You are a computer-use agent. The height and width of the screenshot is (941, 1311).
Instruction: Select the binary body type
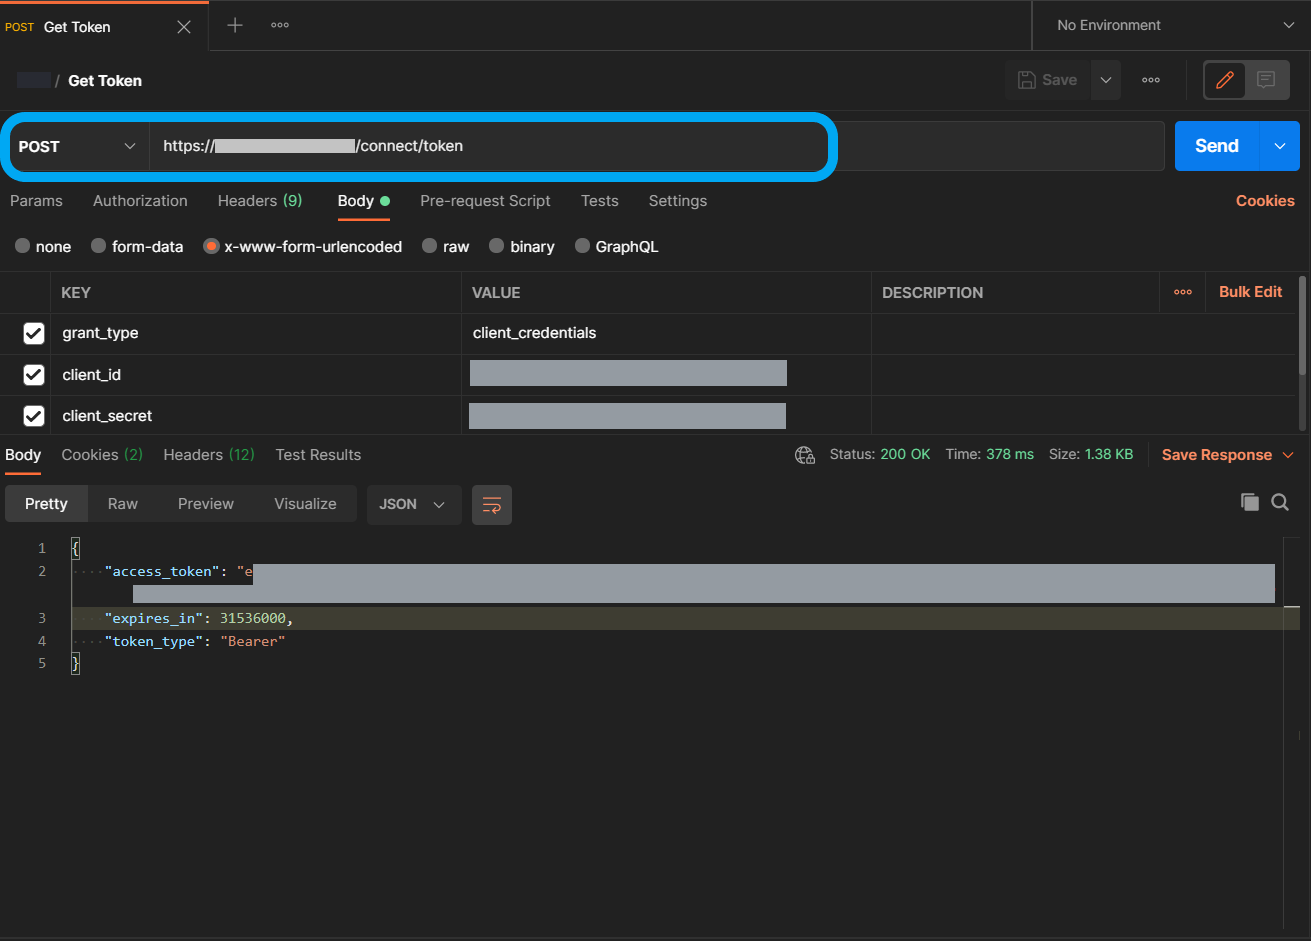point(522,246)
